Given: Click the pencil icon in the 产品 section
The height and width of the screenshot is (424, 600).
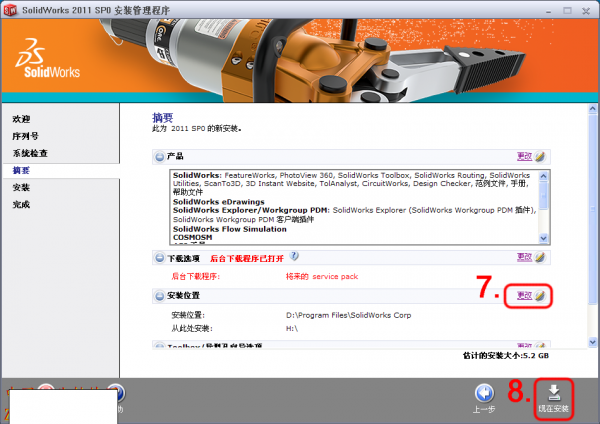Looking at the screenshot, I should [x=540, y=157].
